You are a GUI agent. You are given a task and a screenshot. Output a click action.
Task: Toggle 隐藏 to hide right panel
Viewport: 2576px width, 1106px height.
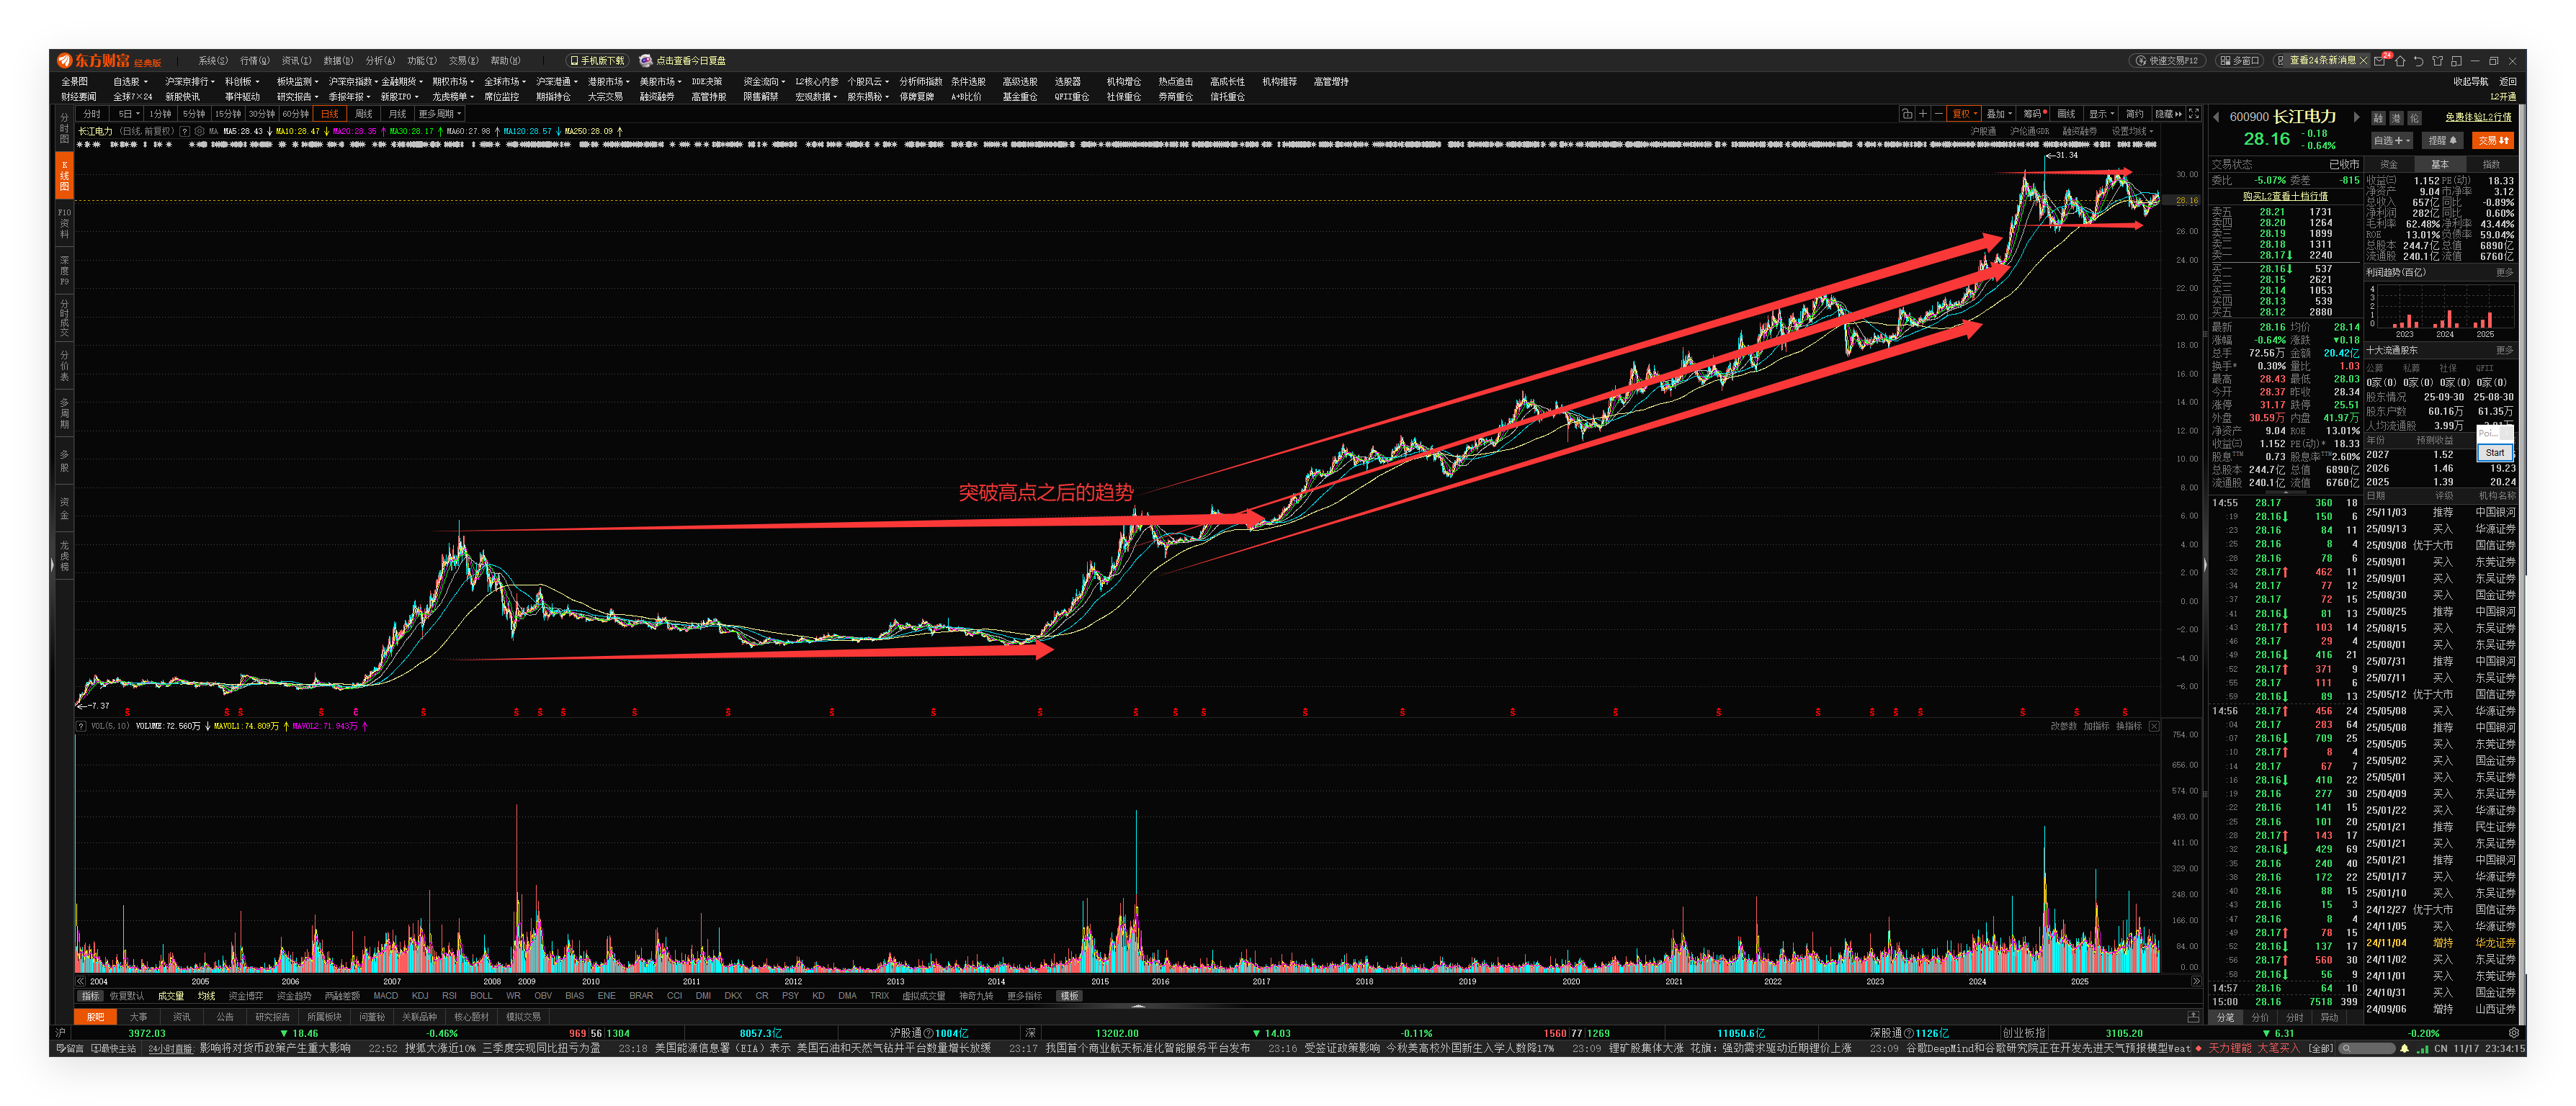[x=2168, y=114]
